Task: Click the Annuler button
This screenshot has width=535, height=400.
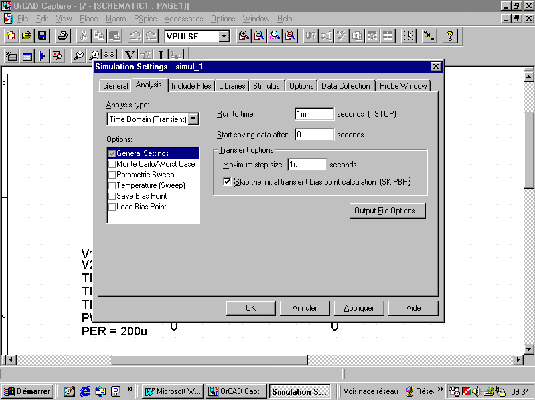Action: pos(304,308)
